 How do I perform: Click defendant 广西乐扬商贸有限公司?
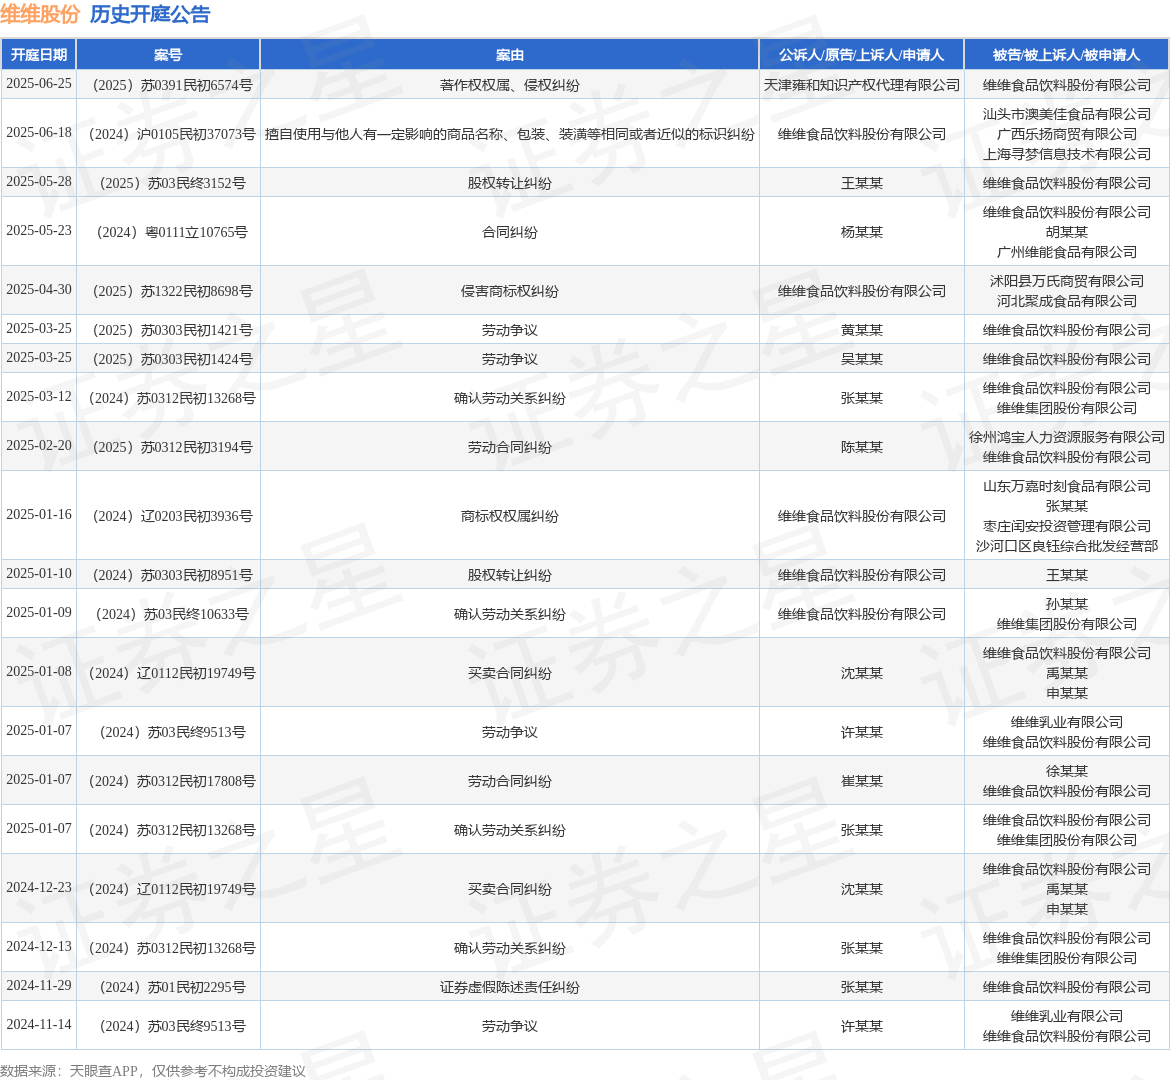pyautogui.click(x=1066, y=134)
